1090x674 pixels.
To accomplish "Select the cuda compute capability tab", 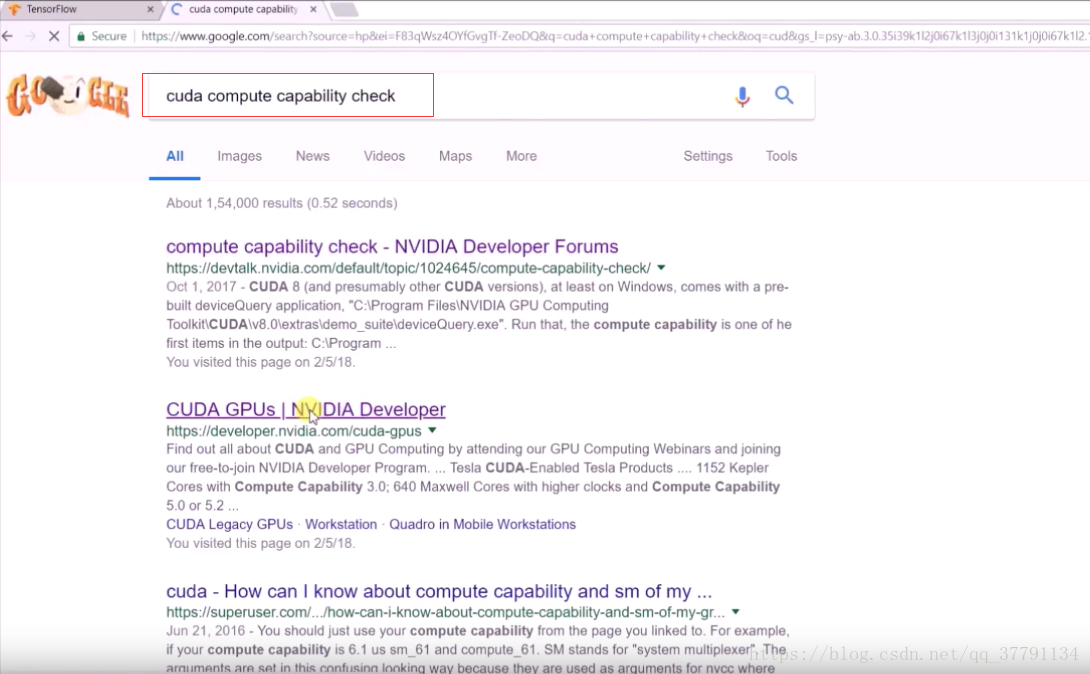I will point(243,10).
